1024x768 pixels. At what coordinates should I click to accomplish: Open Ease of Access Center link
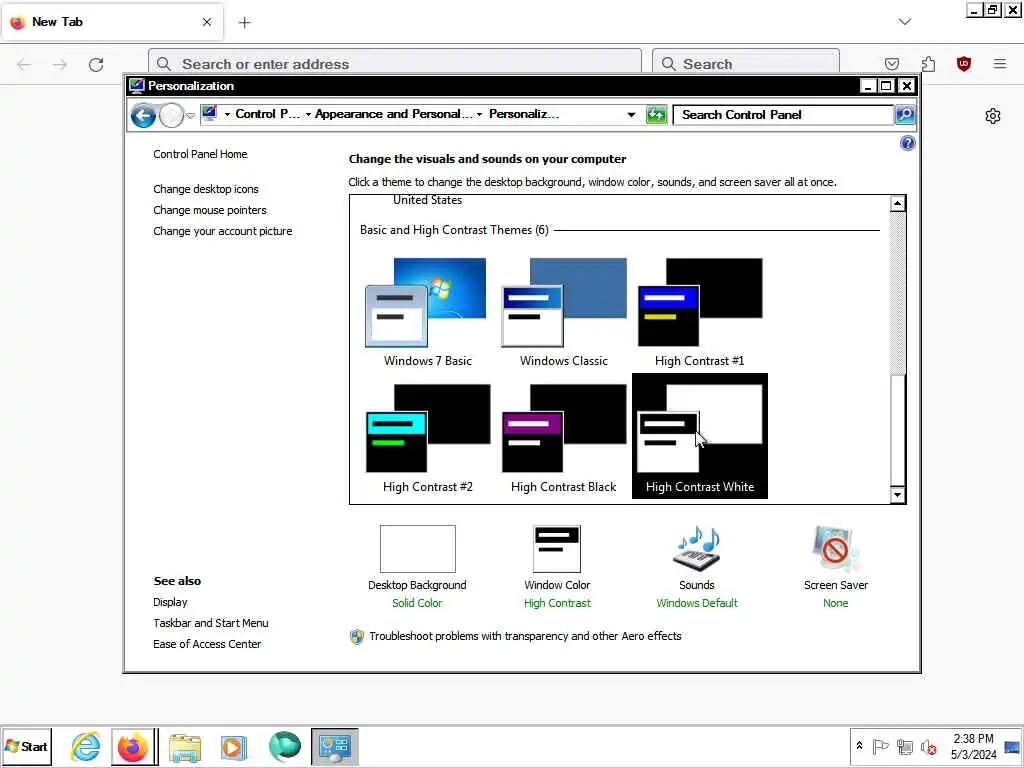[207, 644]
